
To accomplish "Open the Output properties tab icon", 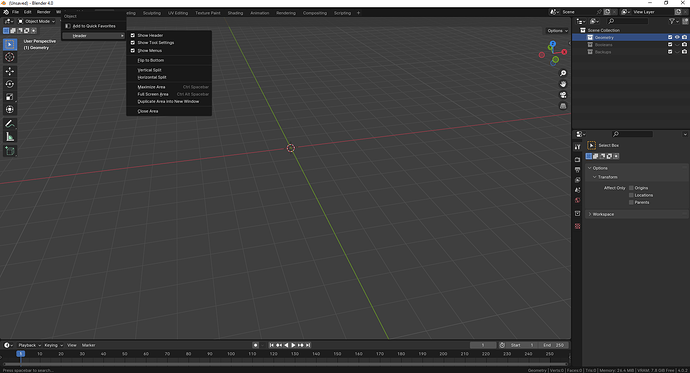I will tap(577, 170).
